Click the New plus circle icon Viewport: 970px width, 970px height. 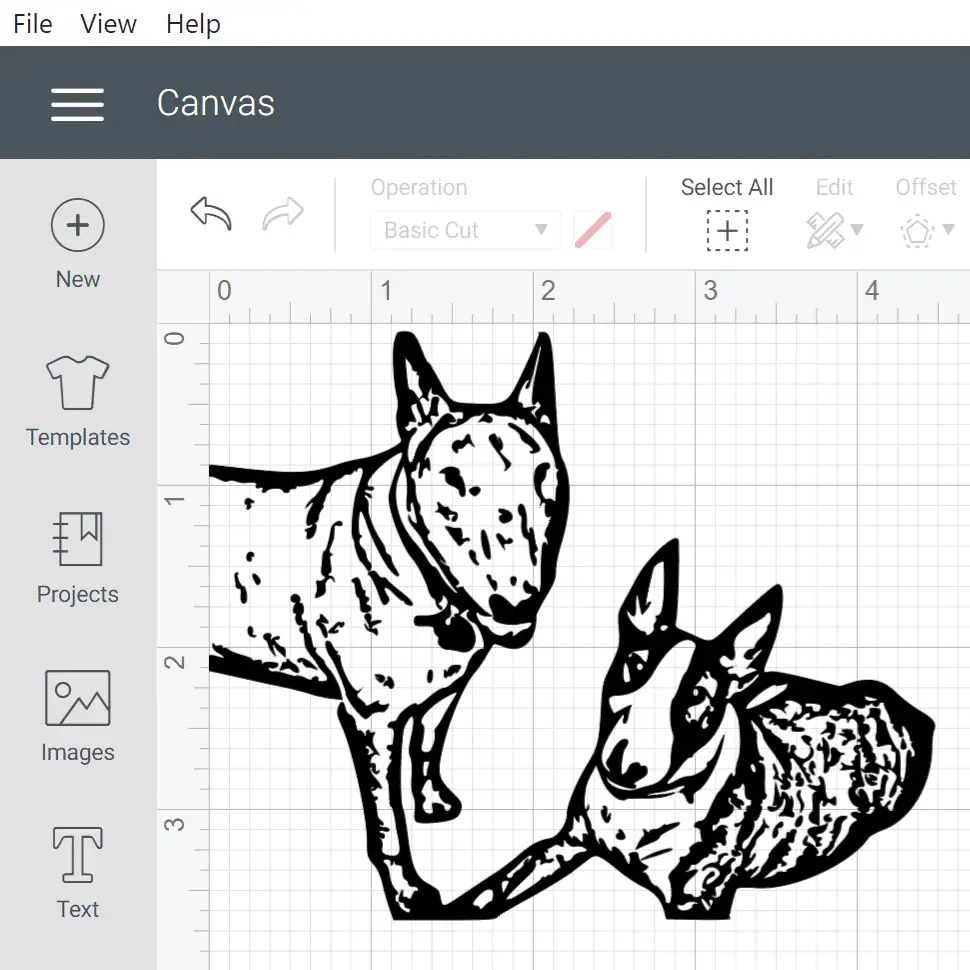(78, 225)
